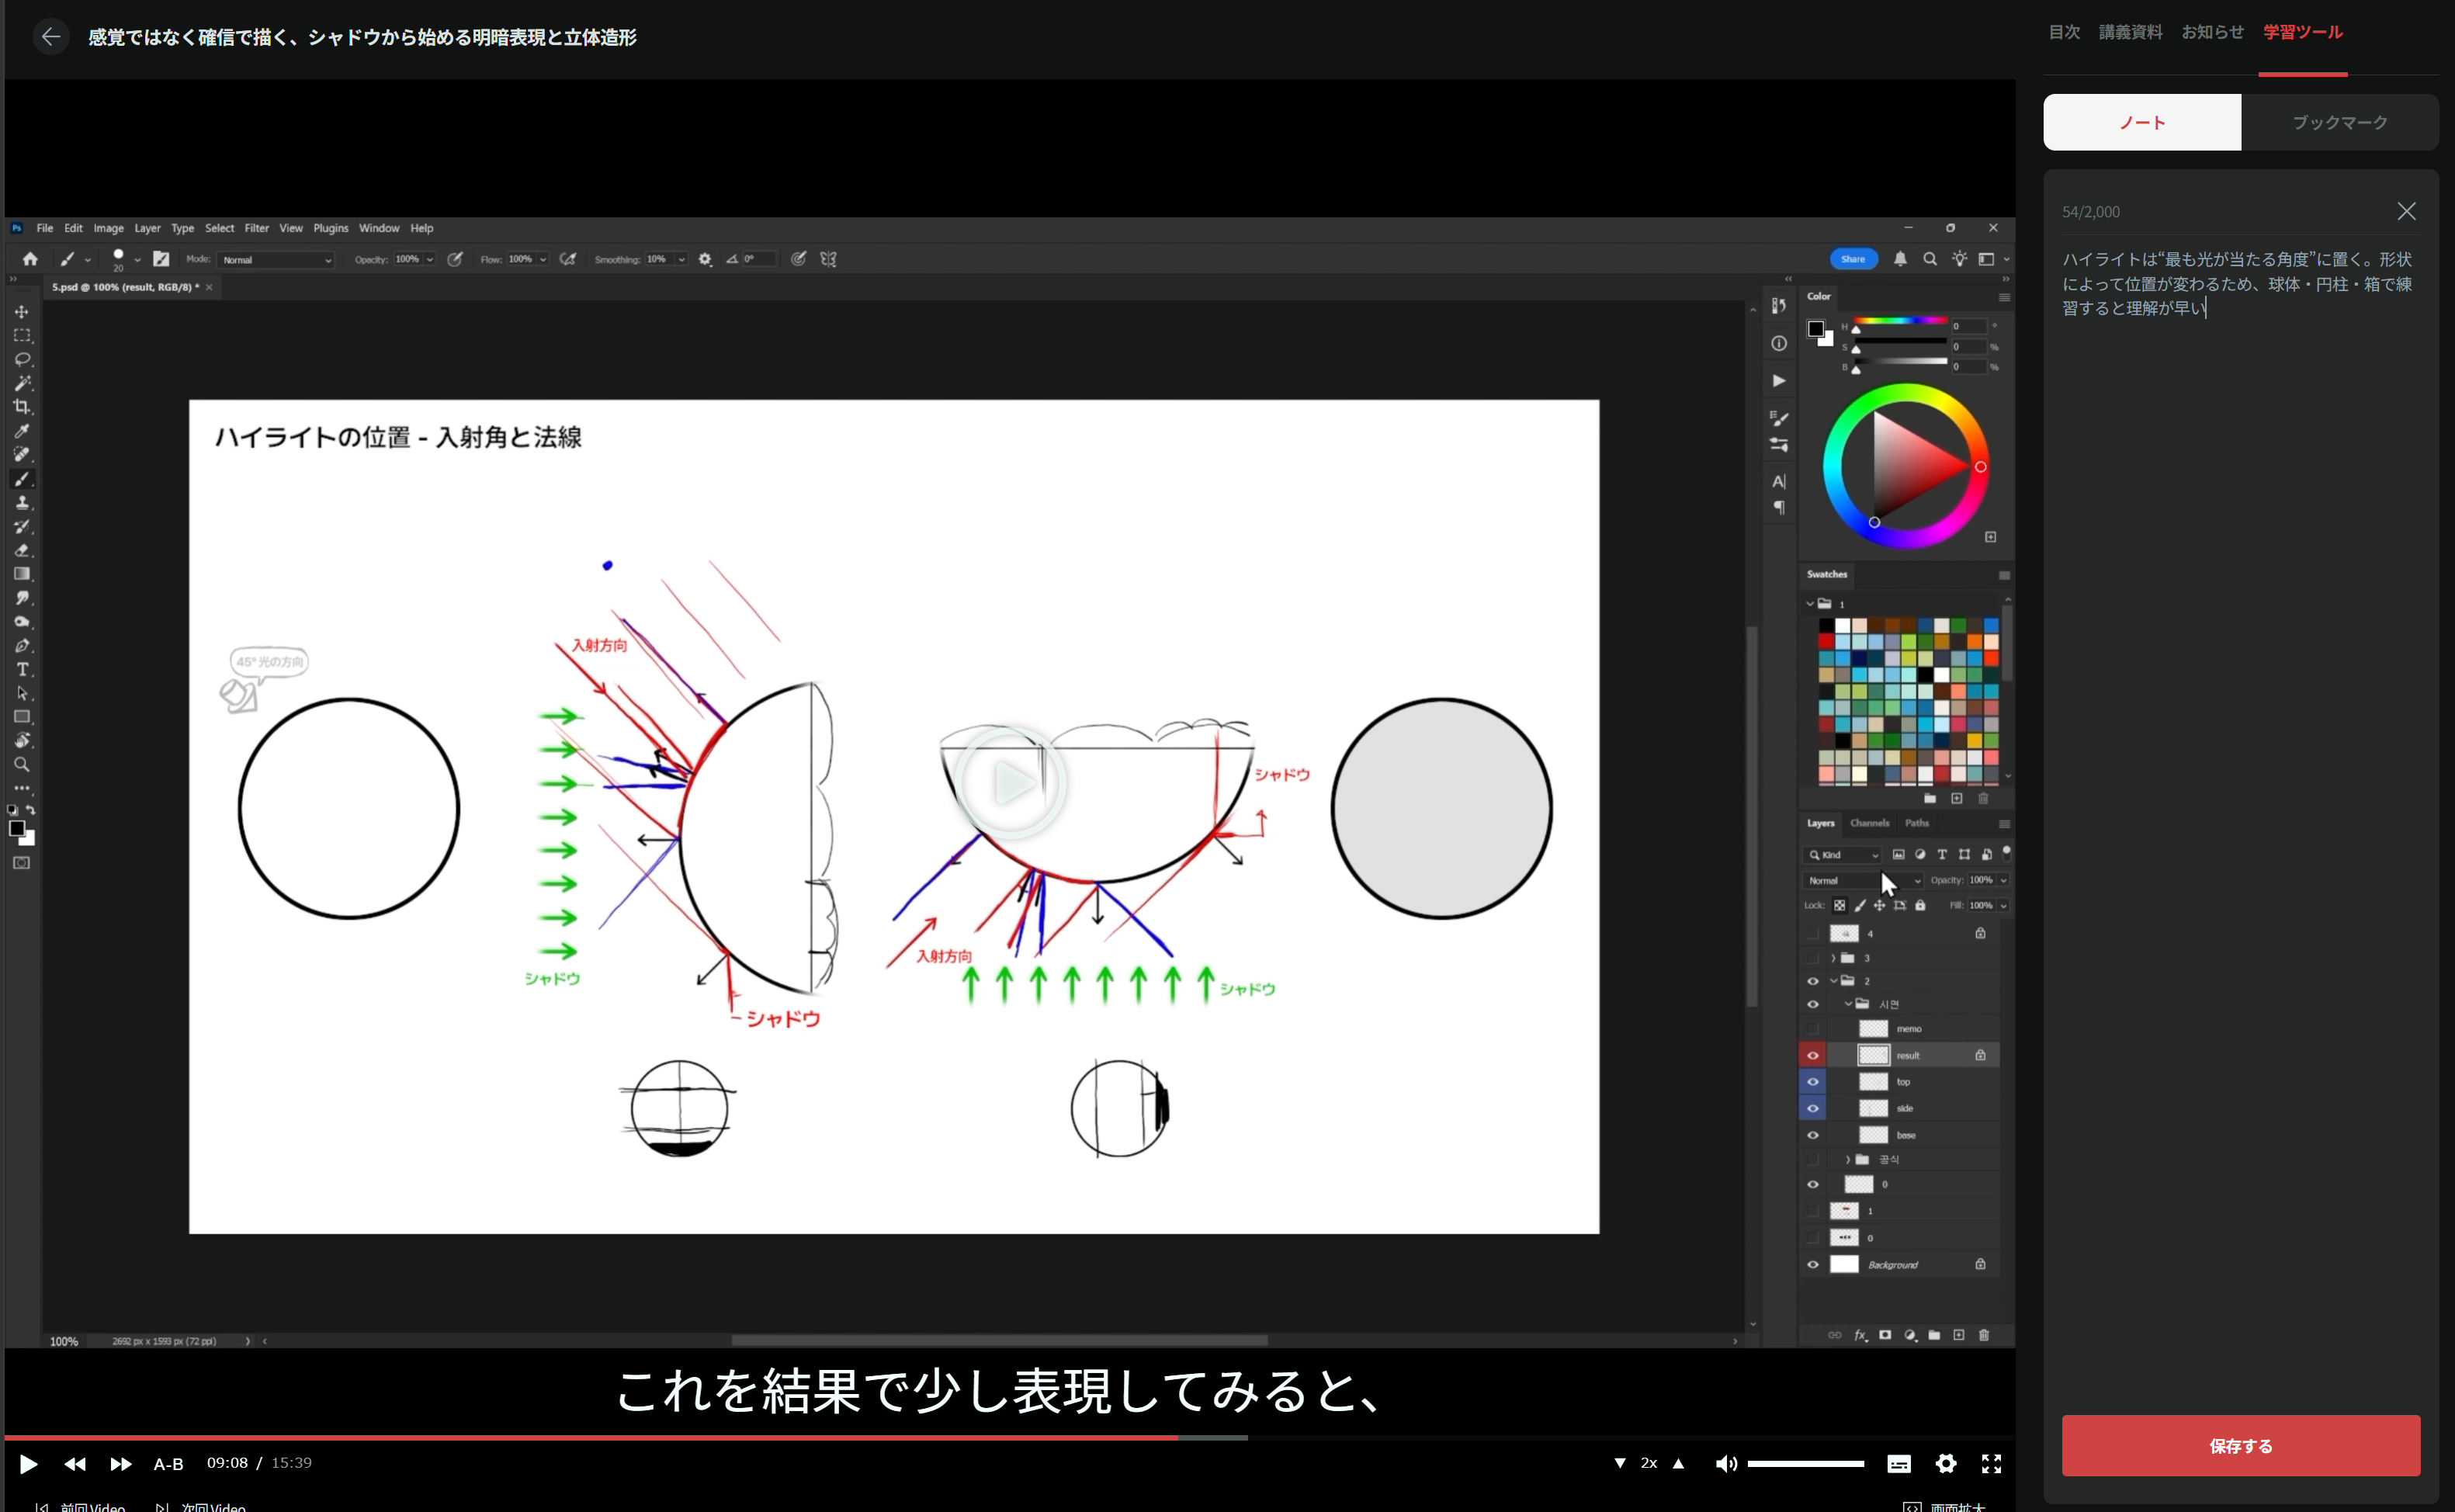Image resolution: width=2455 pixels, height=1512 pixels.
Task: Open the brush smoothing options gear
Action: 705,259
